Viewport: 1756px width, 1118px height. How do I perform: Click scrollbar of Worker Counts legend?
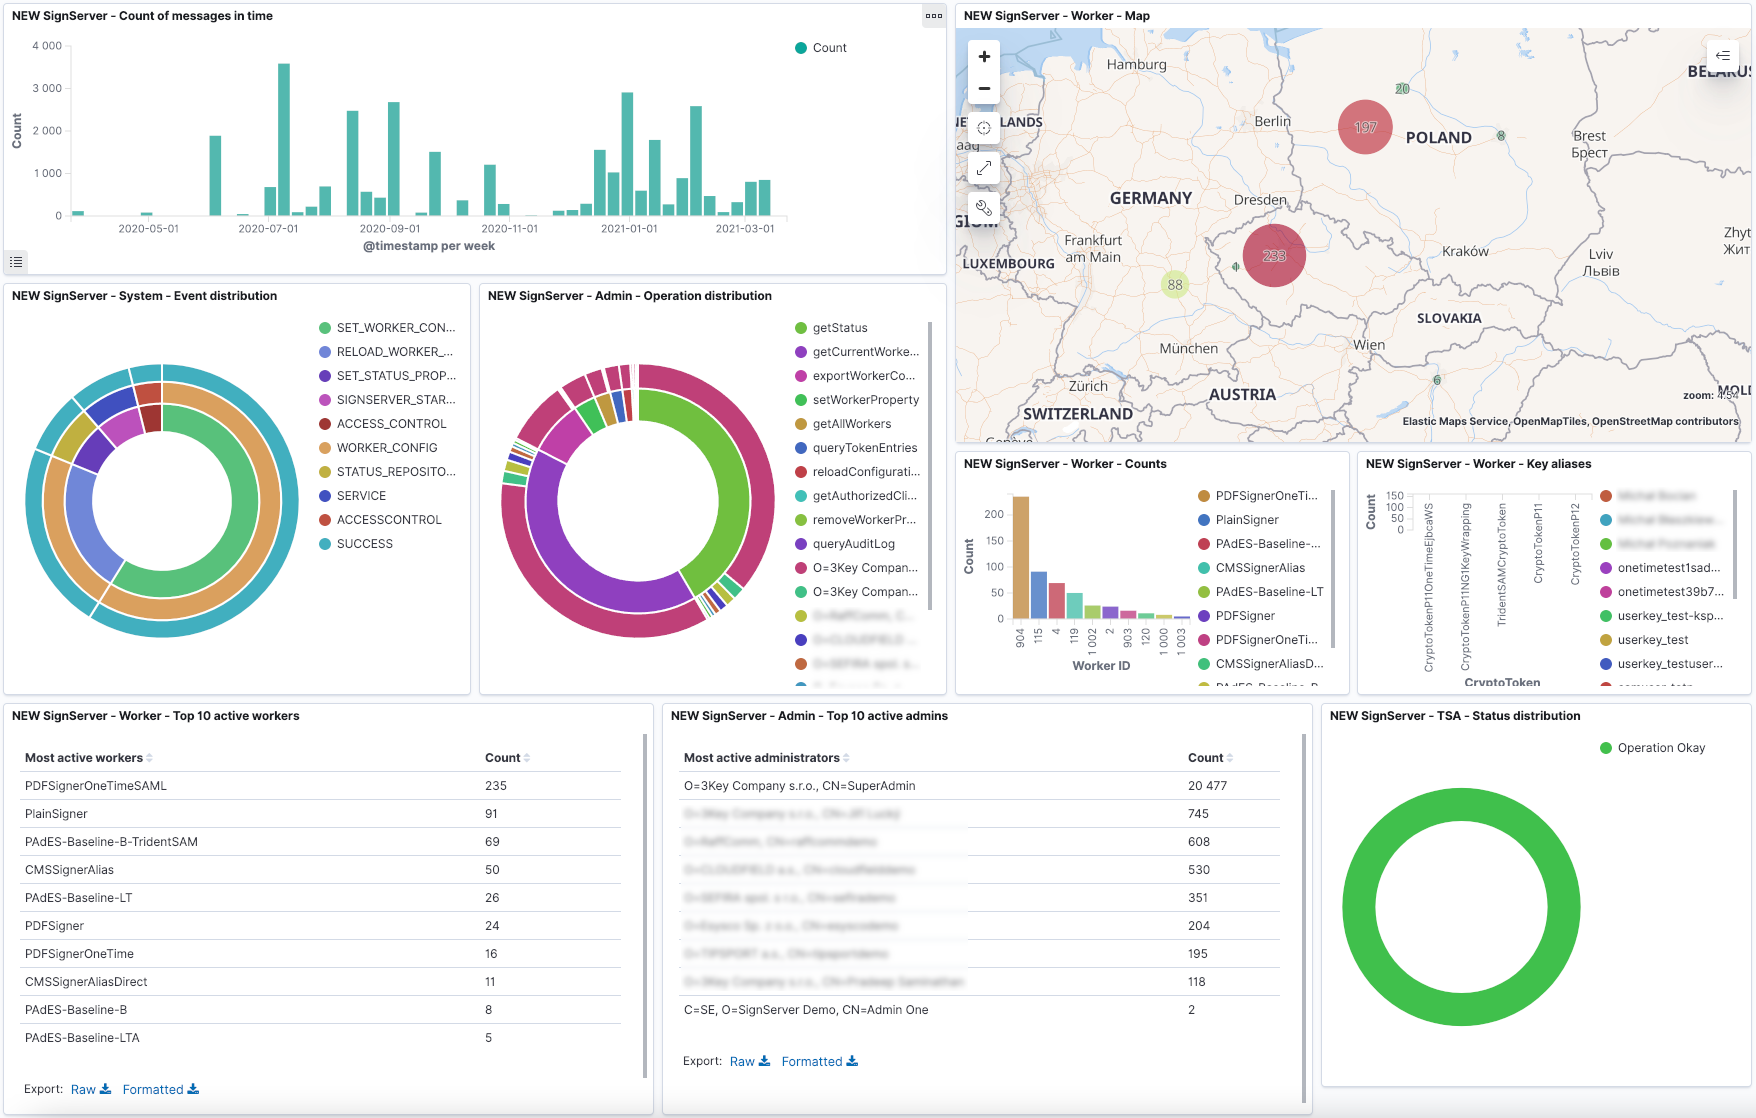pos(1333,568)
